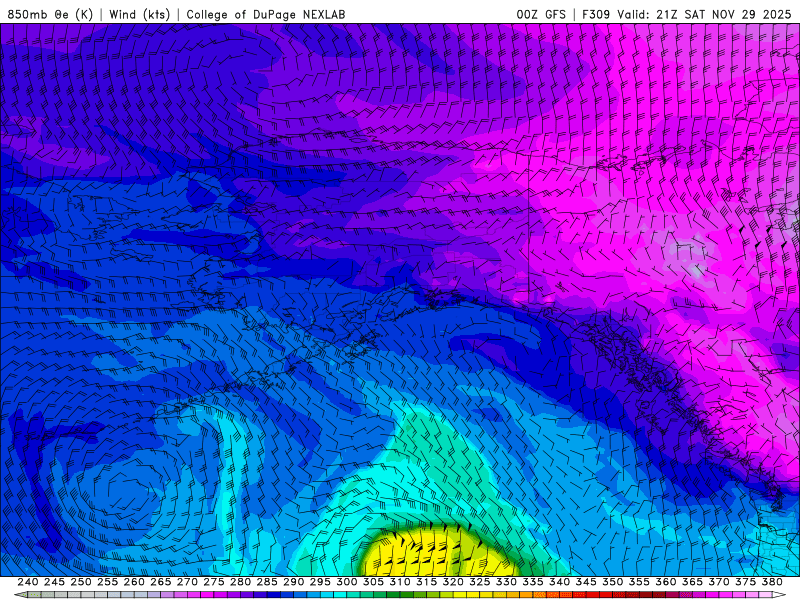This screenshot has height=600, width=800.
Task: Click the "850mb θe (K)" title text
Action: (51, 14)
